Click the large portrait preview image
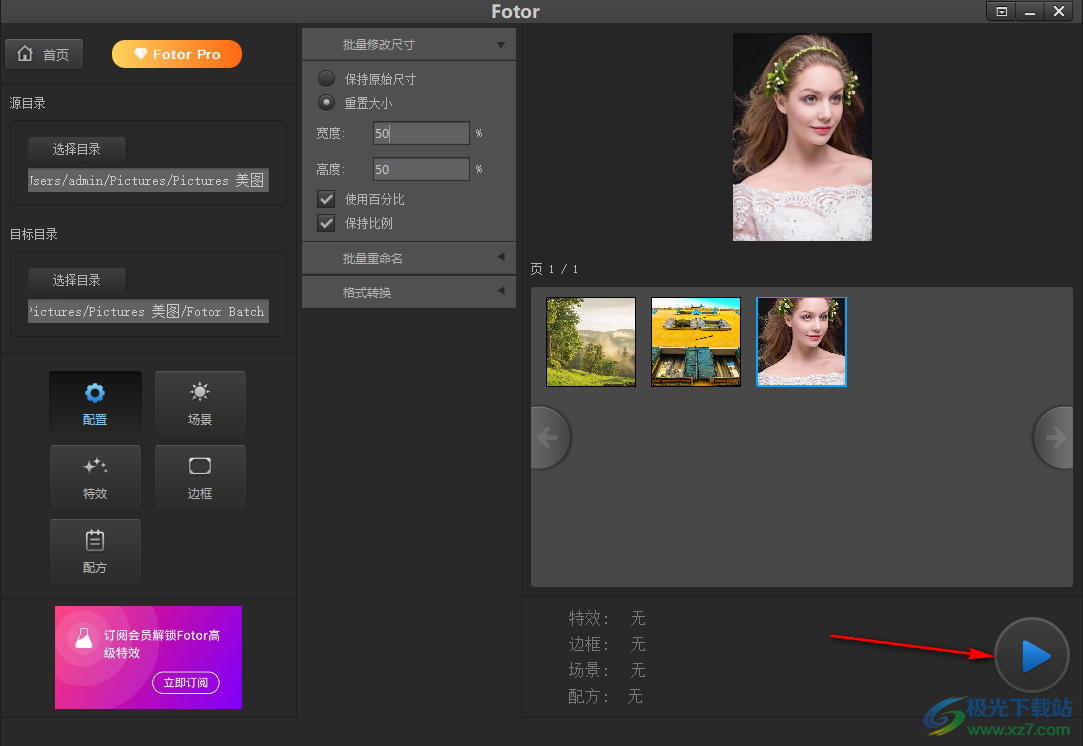Image resolution: width=1083 pixels, height=746 pixels. coord(803,137)
